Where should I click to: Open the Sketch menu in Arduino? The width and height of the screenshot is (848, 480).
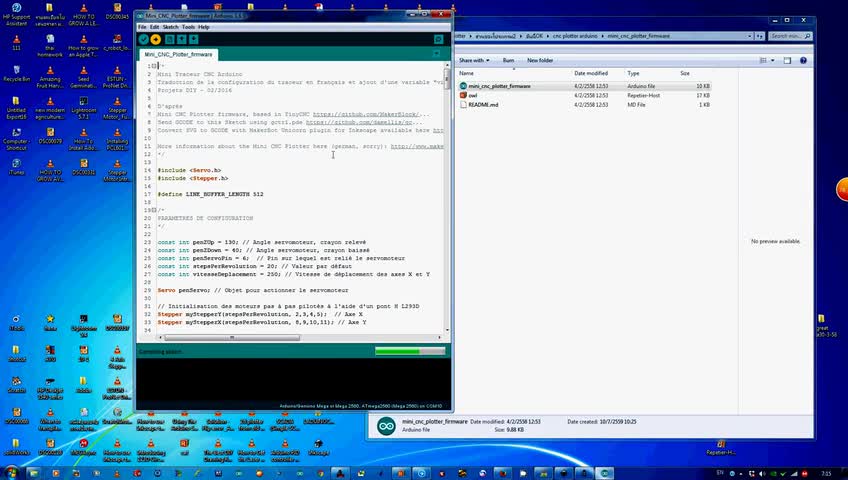point(170,27)
